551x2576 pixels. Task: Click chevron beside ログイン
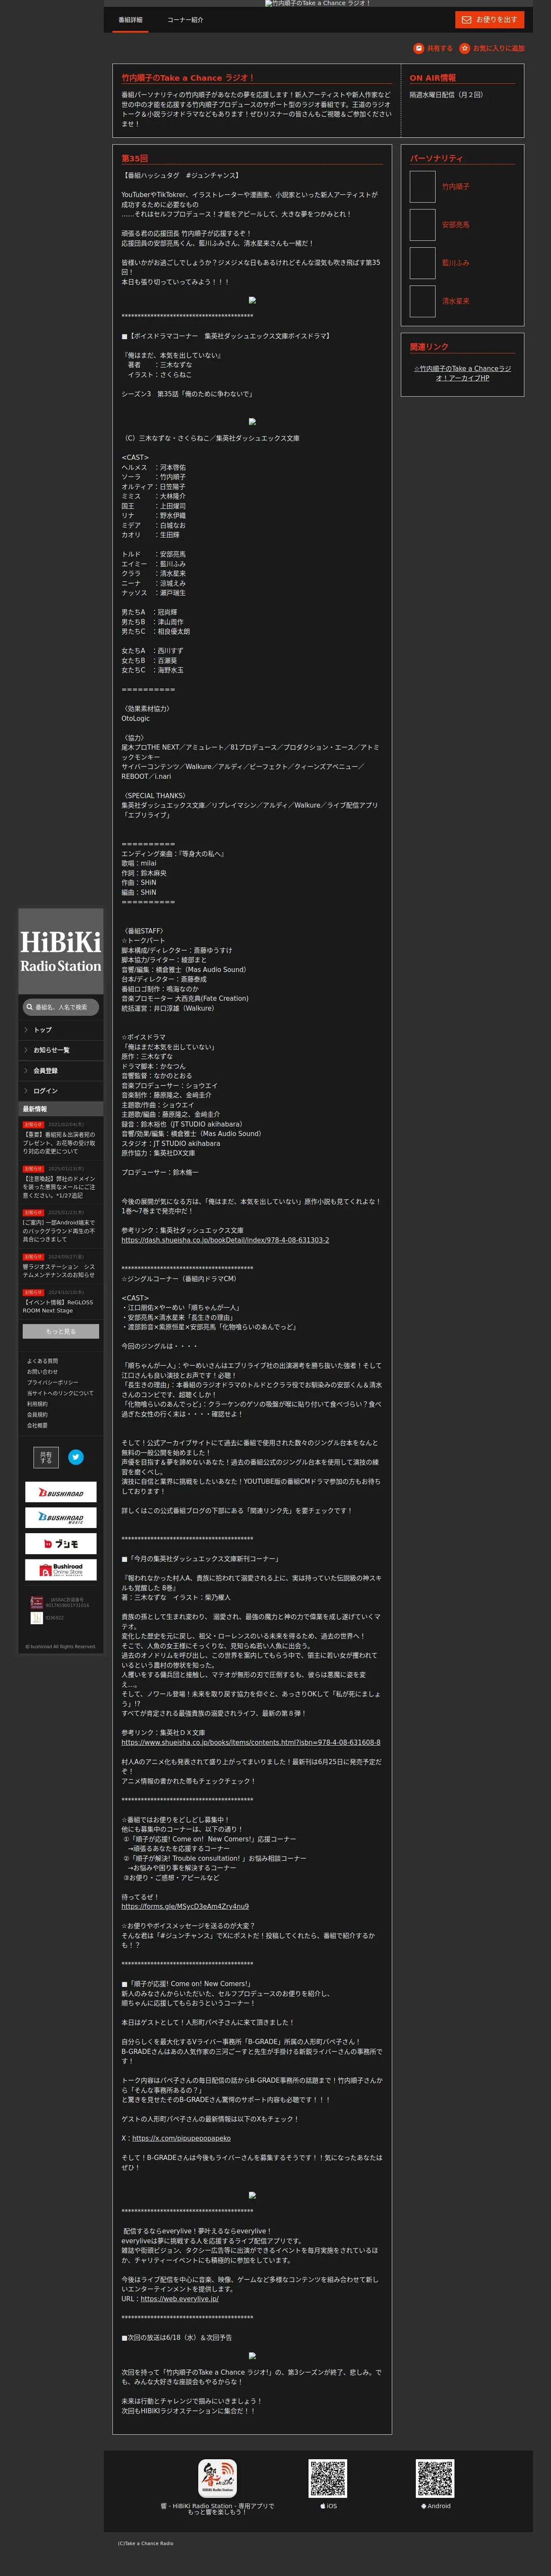26,1091
